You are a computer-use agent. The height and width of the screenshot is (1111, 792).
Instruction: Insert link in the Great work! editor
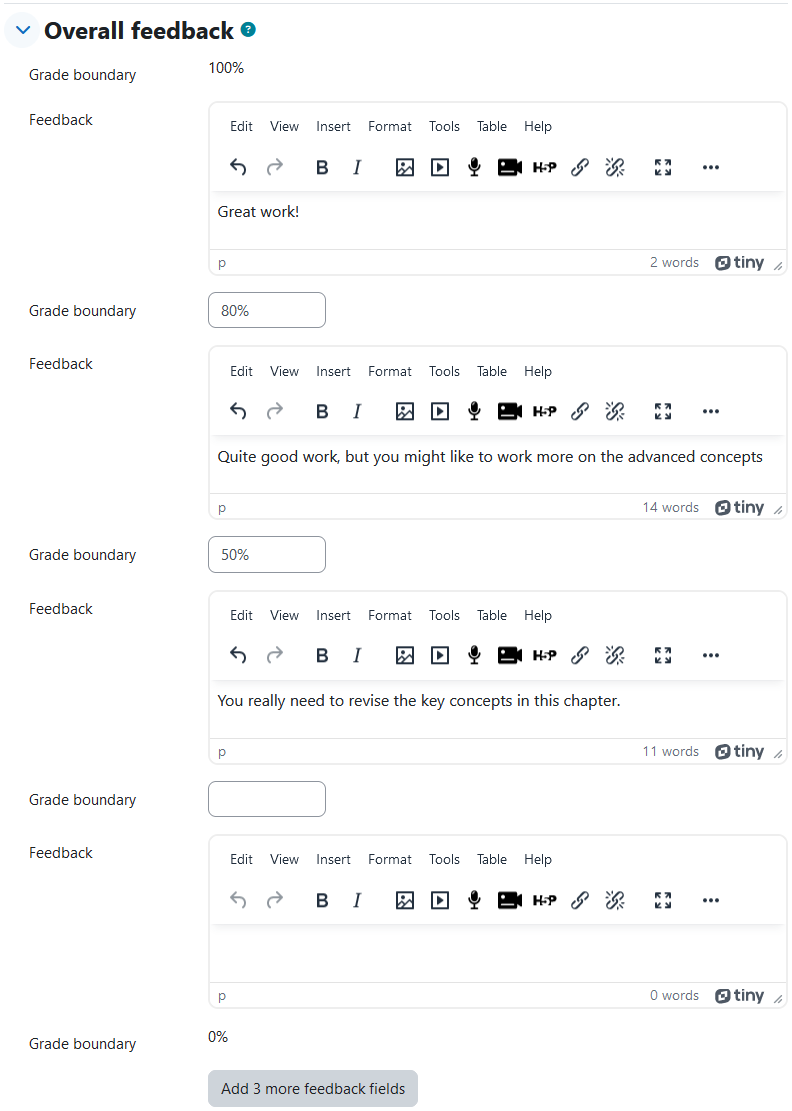[579, 167]
